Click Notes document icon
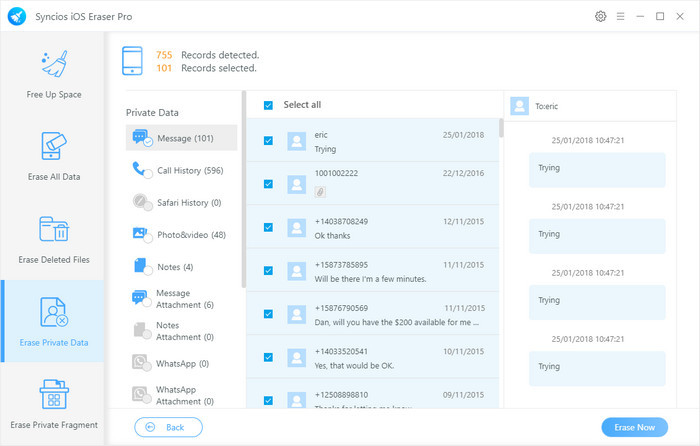 click(x=142, y=266)
